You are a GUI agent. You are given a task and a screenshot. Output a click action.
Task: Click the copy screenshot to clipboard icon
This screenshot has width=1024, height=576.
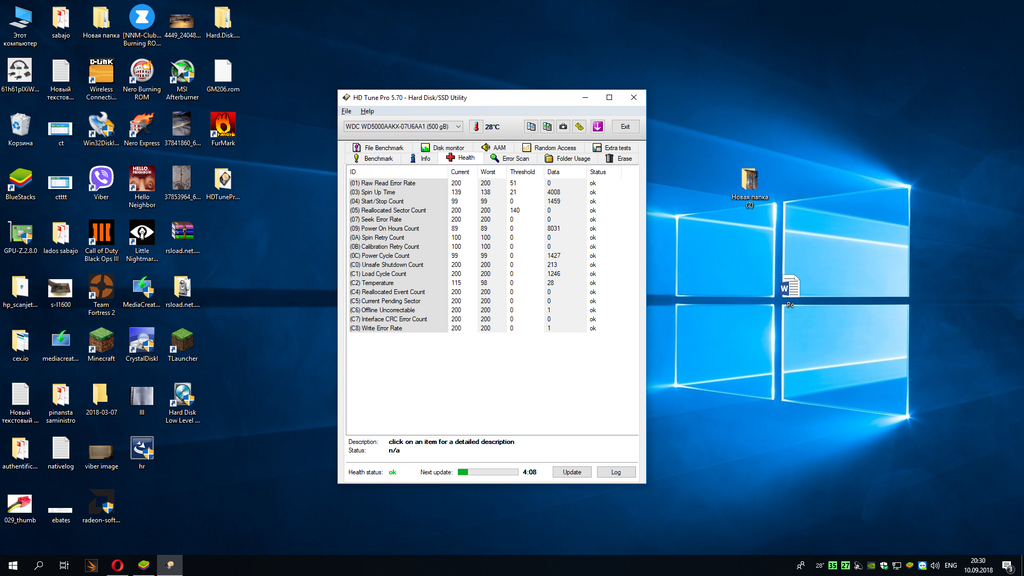(547, 127)
